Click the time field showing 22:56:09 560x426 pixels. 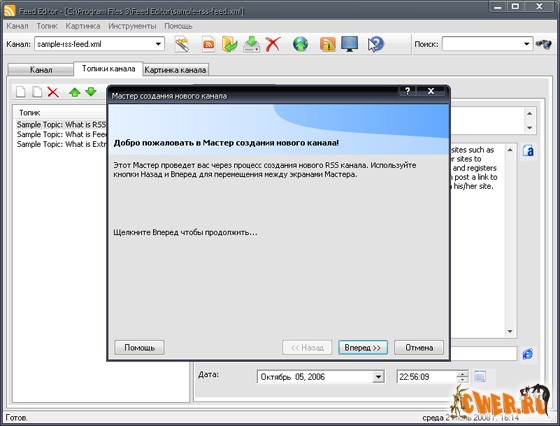pyautogui.click(x=427, y=377)
